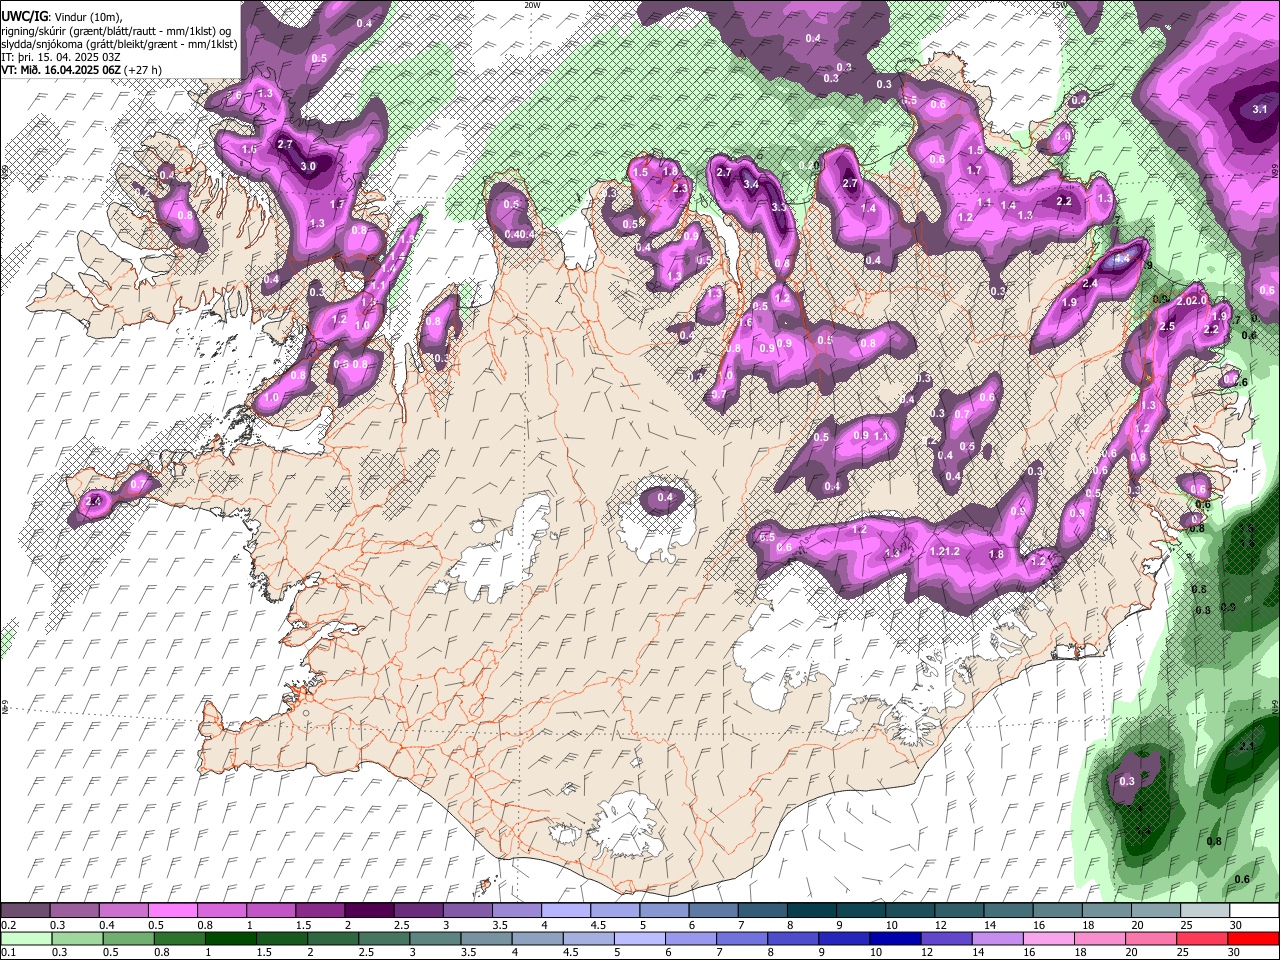Click the grey-teal 16 swatch, upper legend row
Screen dimensions: 1280x960
click(1057, 911)
